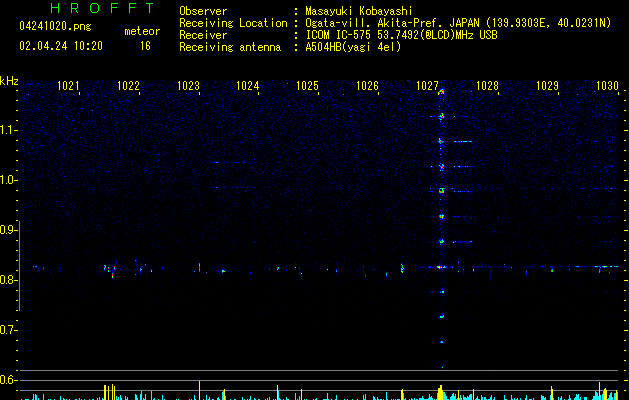This screenshot has width=629, height=400.
Task: Click the tall yellow power bar near 1023
Action: pyautogui.click(x=199, y=390)
